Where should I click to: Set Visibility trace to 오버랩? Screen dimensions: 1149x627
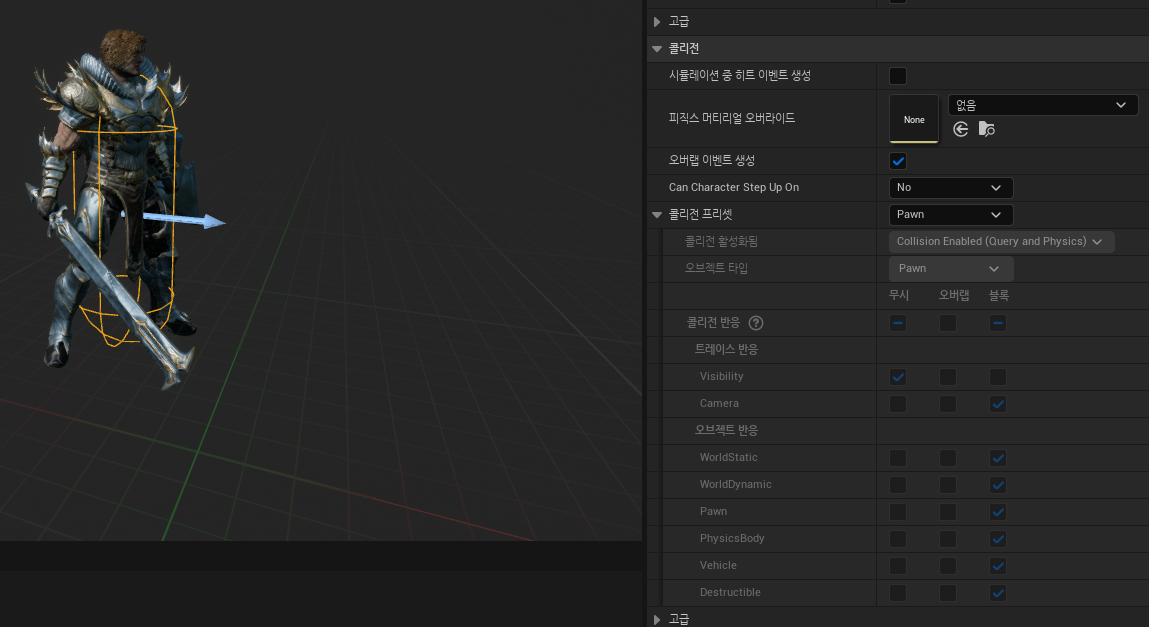947,377
